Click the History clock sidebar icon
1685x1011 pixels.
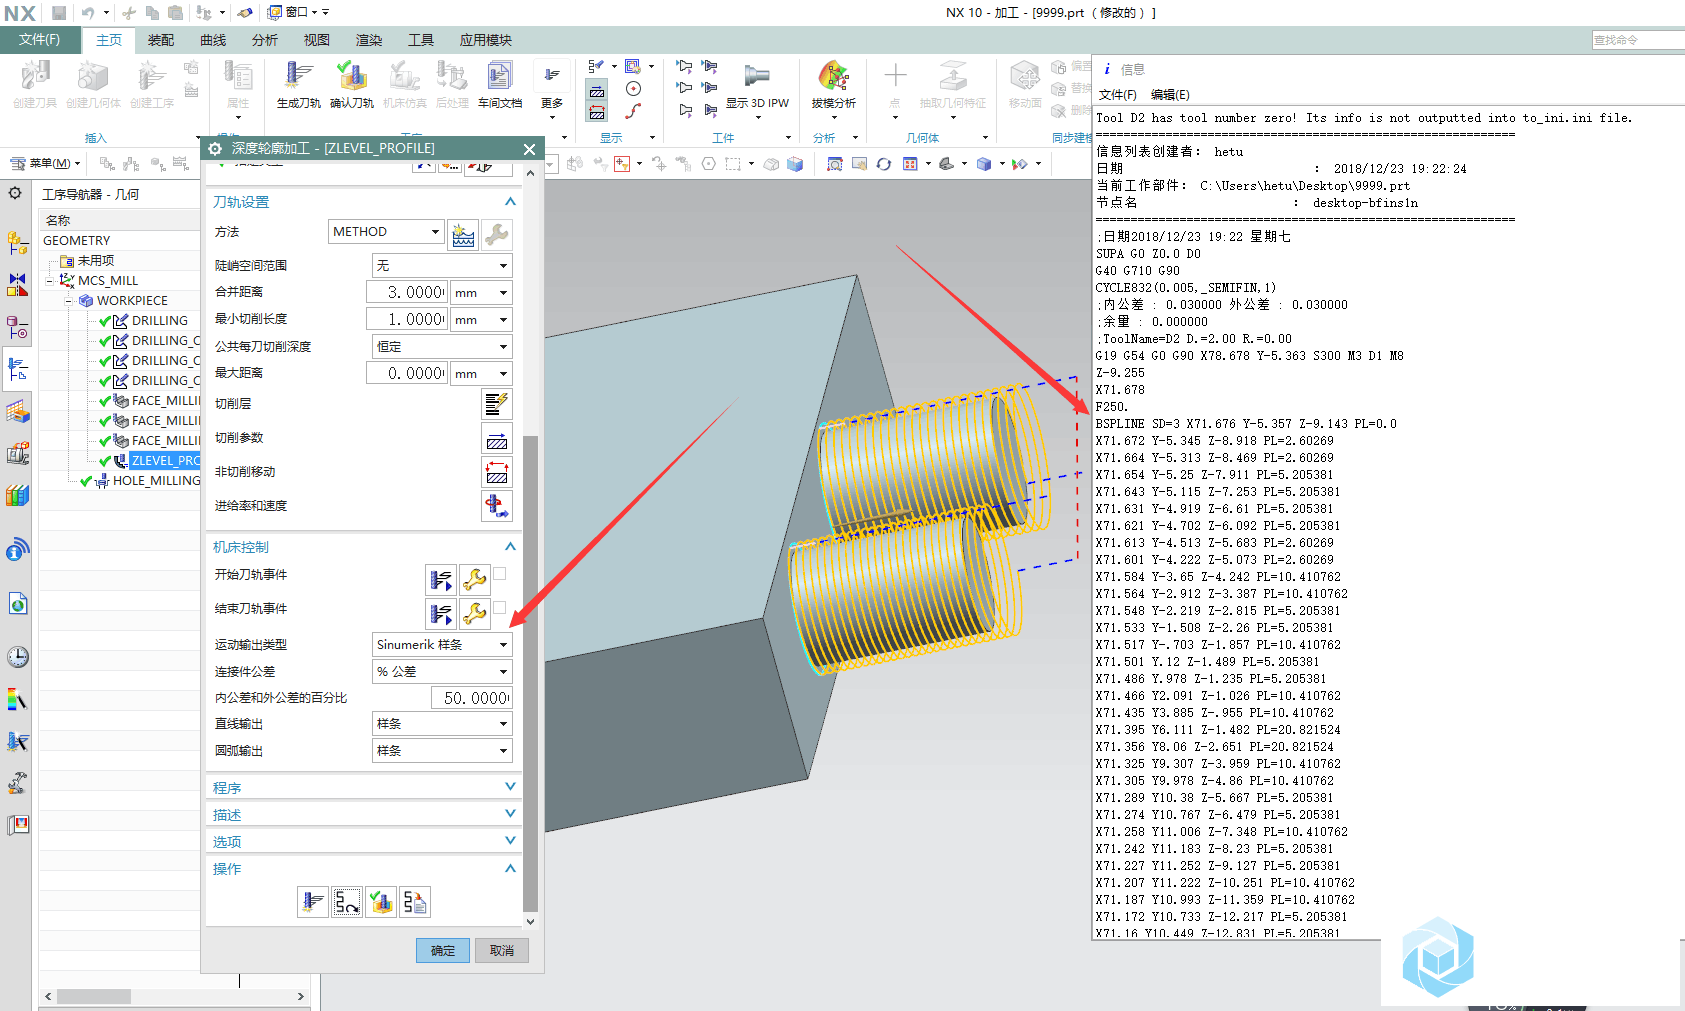point(17,657)
